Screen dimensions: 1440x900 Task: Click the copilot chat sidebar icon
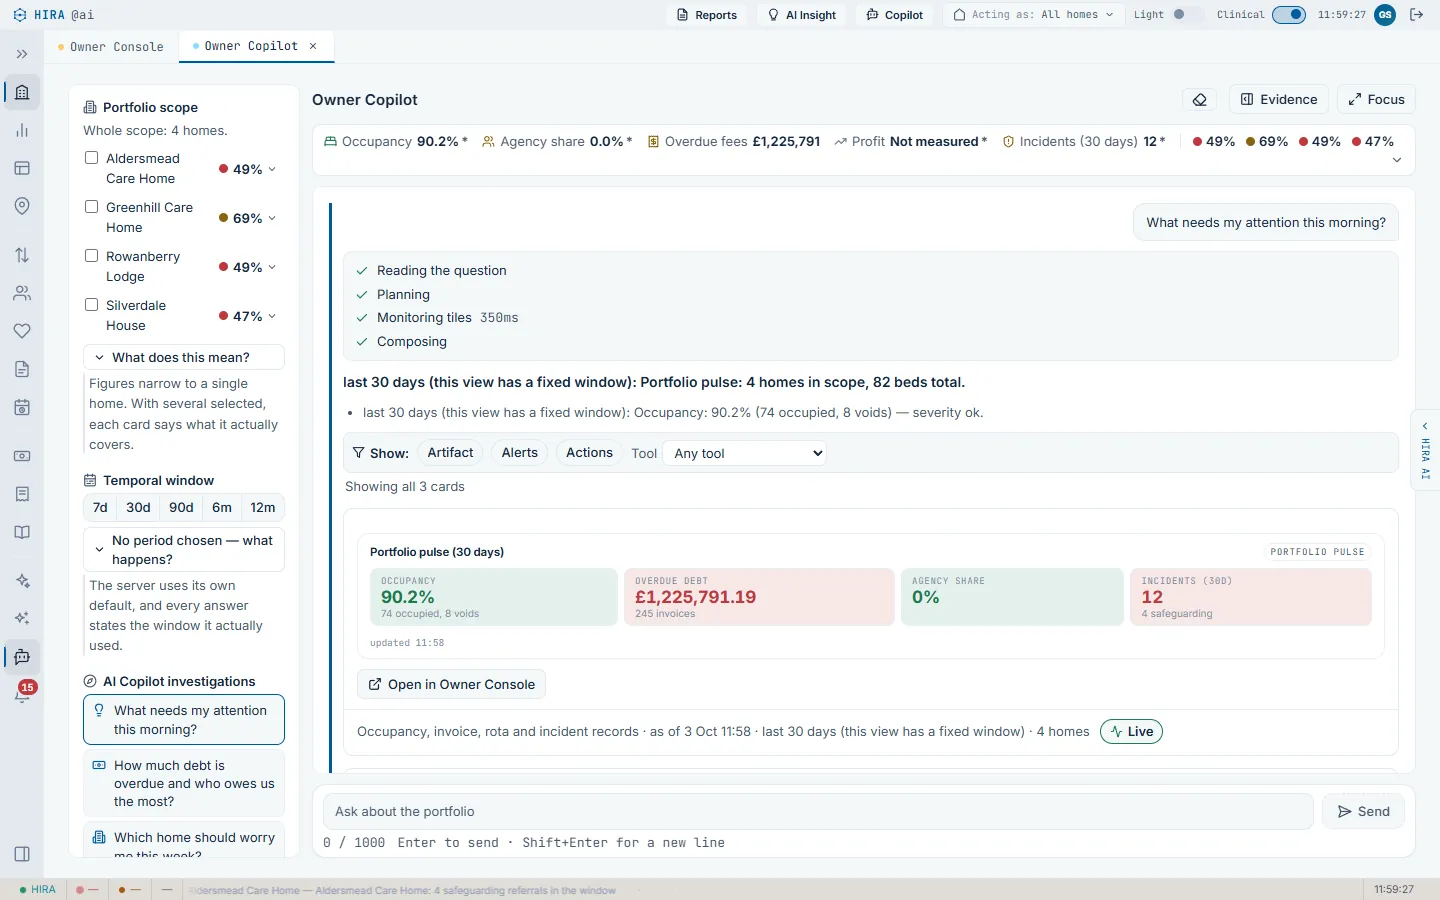[x=22, y=657]
